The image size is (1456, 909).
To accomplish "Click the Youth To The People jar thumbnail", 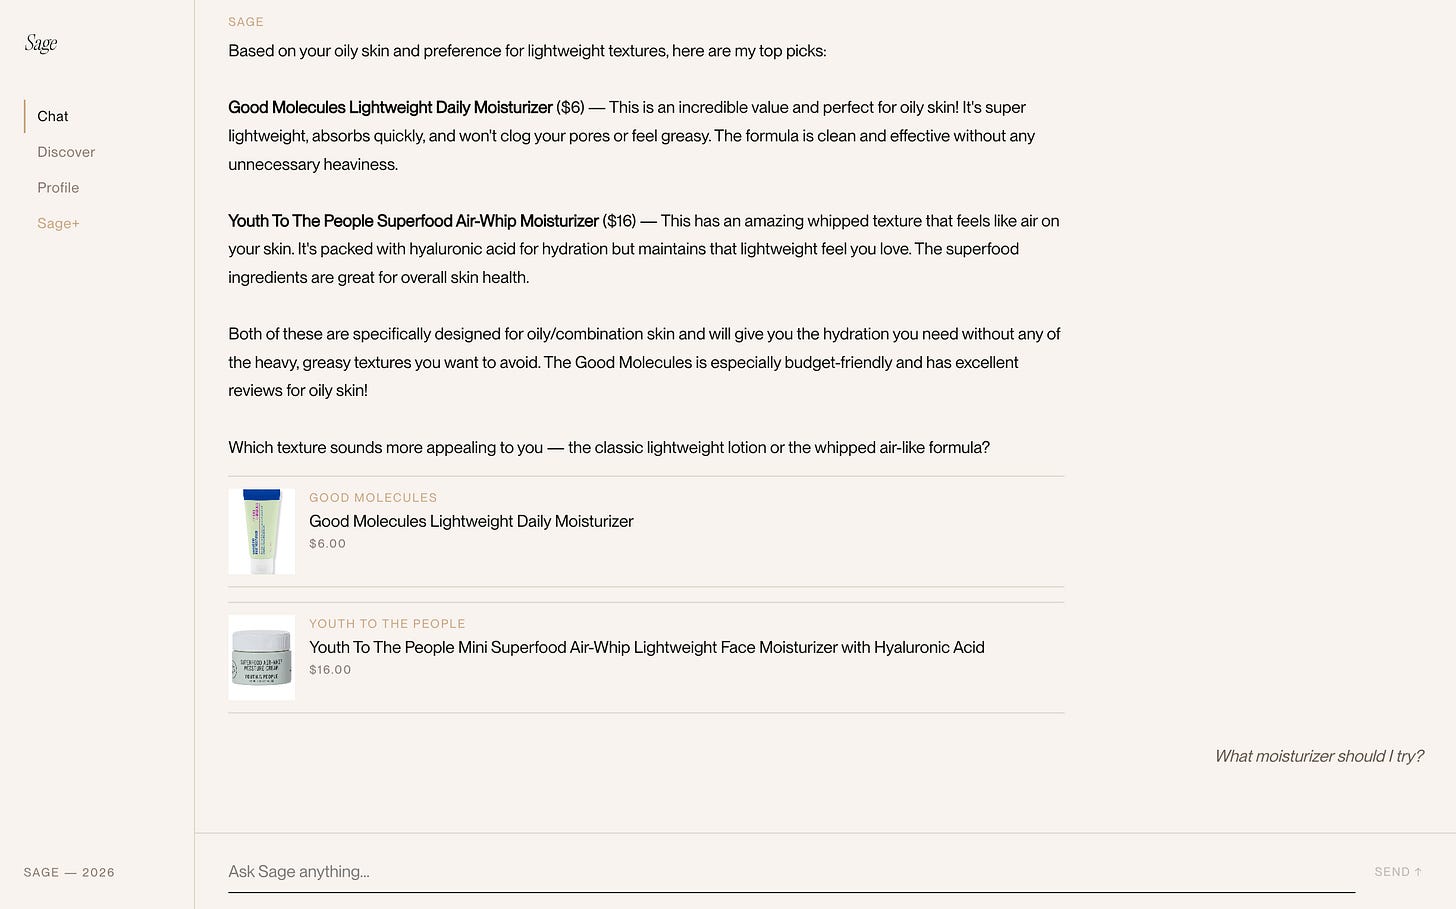I will tap(261, 657).
